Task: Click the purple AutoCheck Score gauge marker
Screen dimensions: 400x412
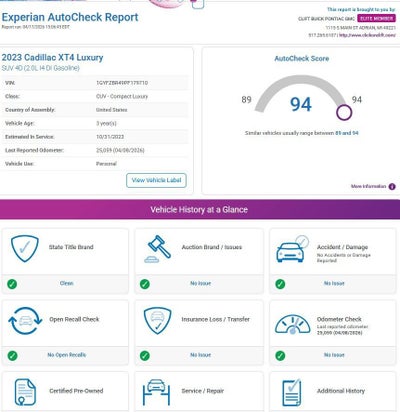Action: [x=344, y=113]
